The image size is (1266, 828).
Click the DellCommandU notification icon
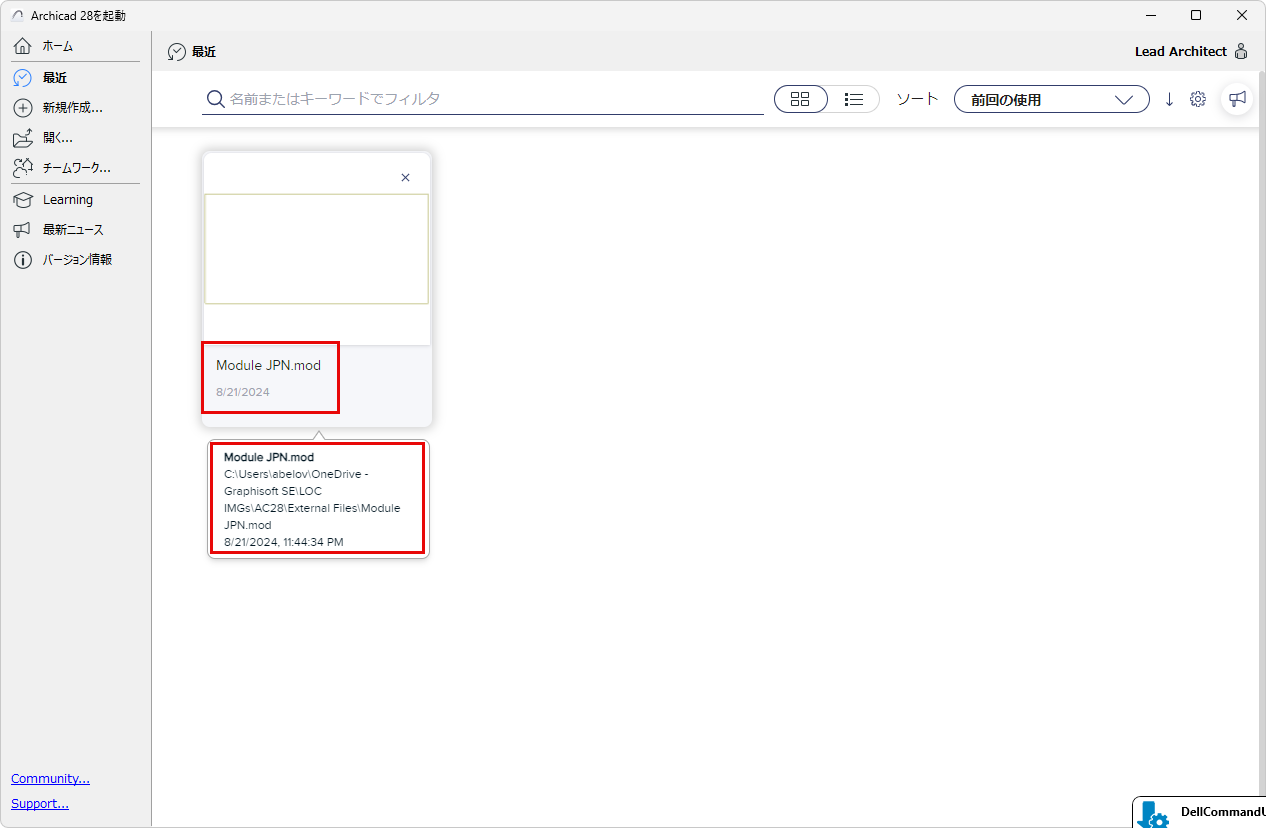coord(1153,814)
